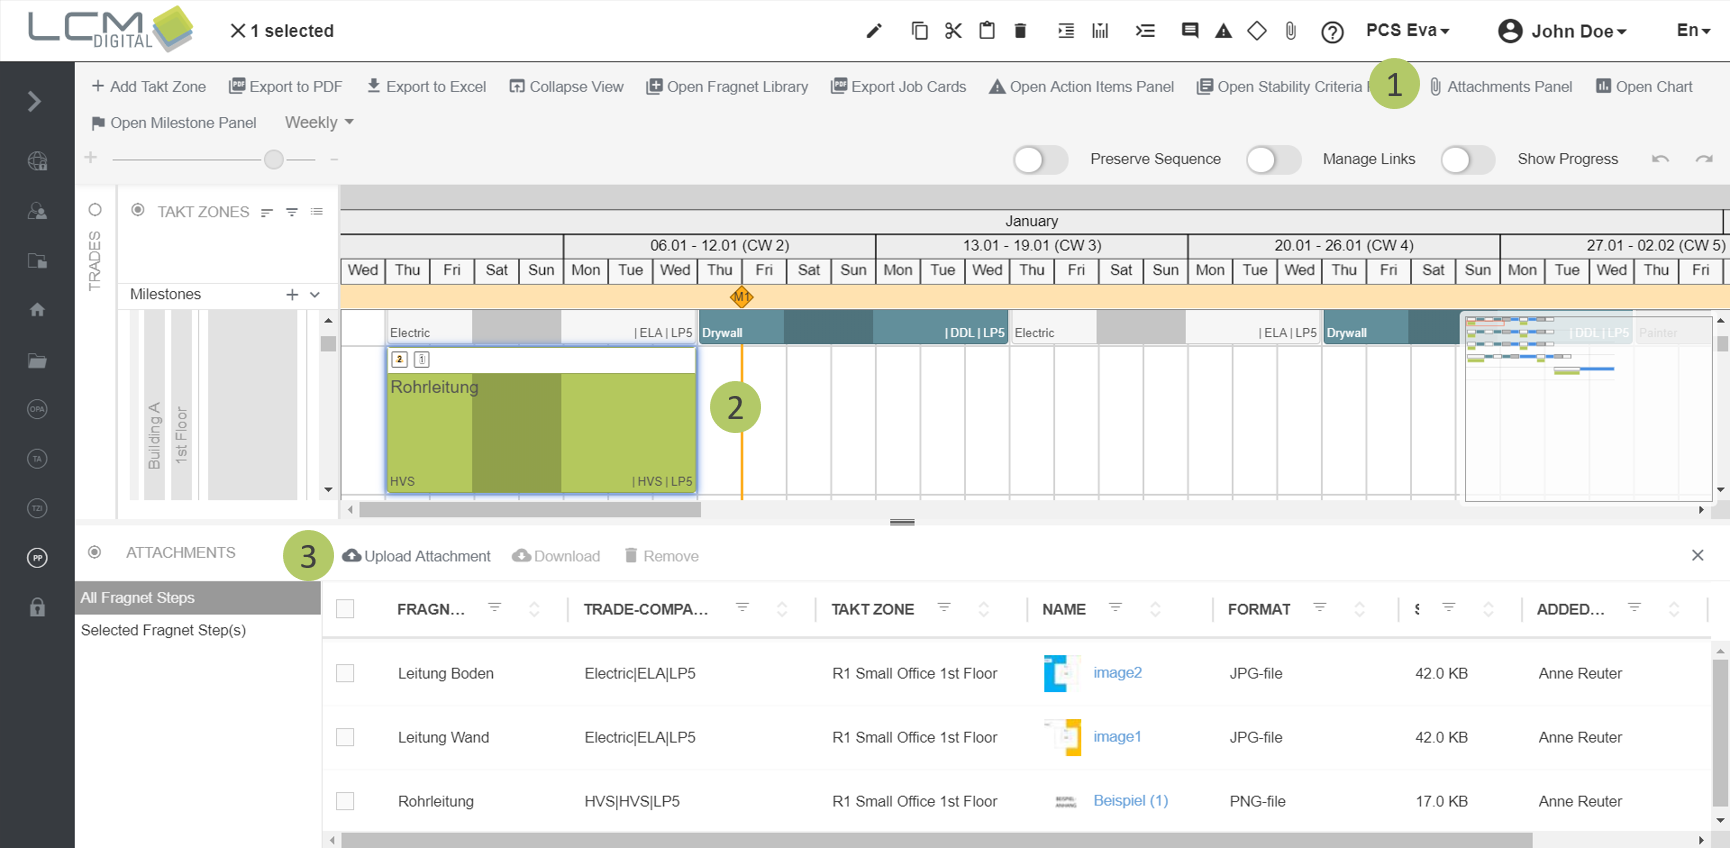Check the Rohrleitung row checkbox
Image resolution: width=1730 pixels, height=848 pixels.
coord(345,801)
